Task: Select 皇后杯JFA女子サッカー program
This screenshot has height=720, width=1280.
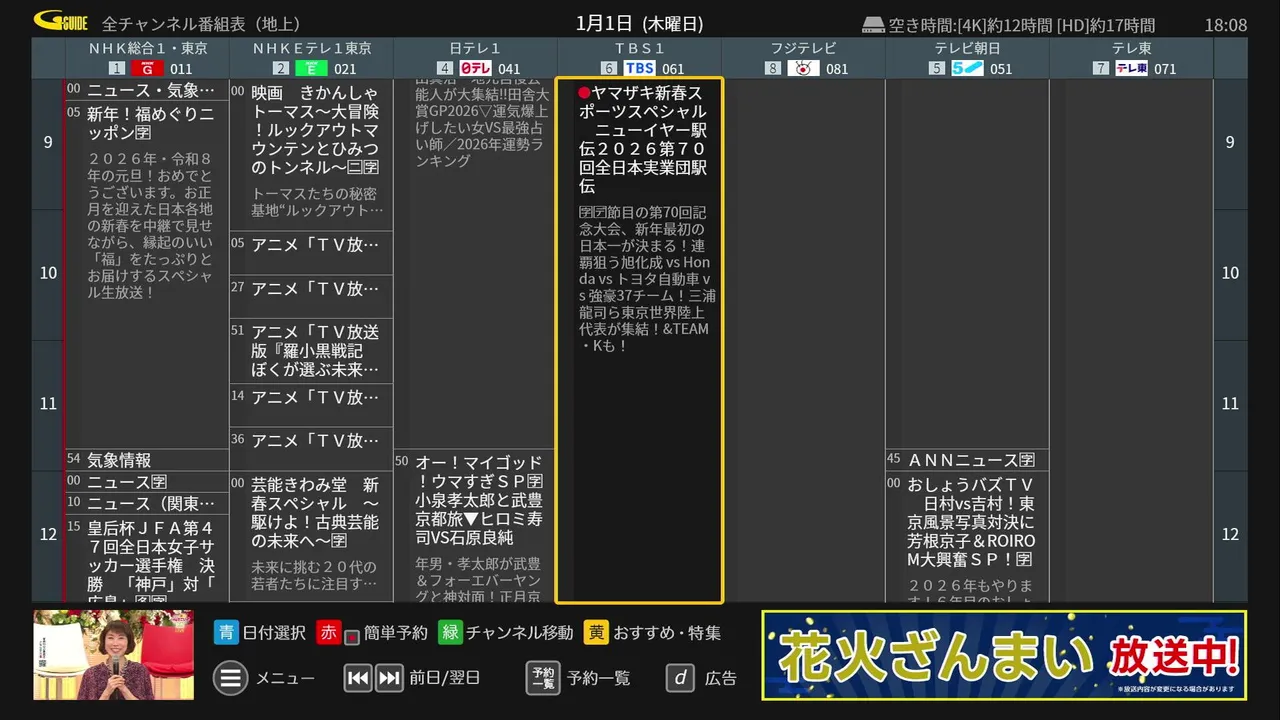Action: tap(148, 559)
